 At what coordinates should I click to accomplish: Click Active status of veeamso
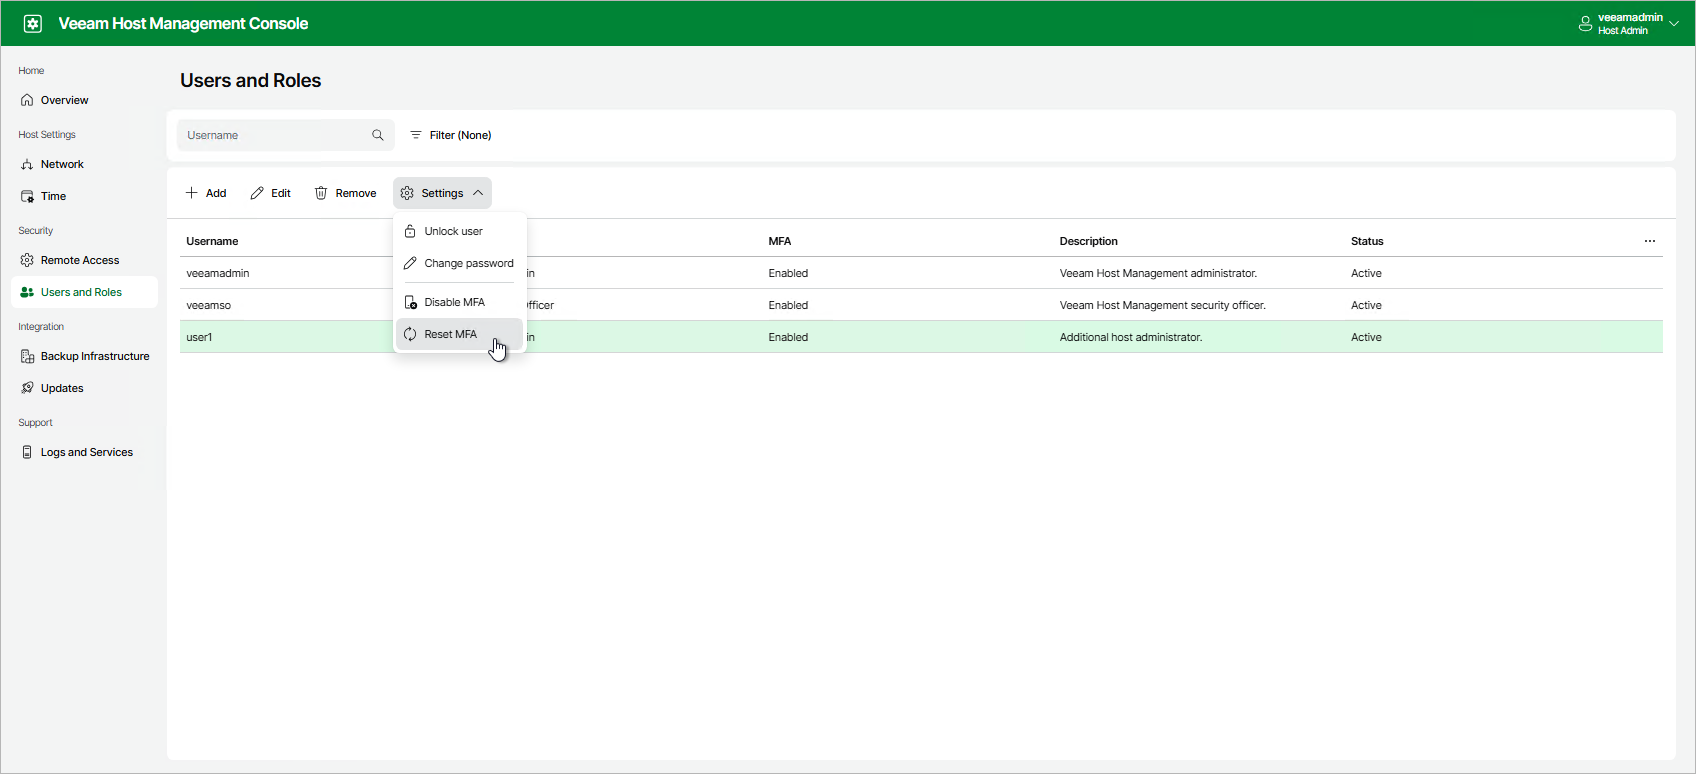(x=1366, y=305)
